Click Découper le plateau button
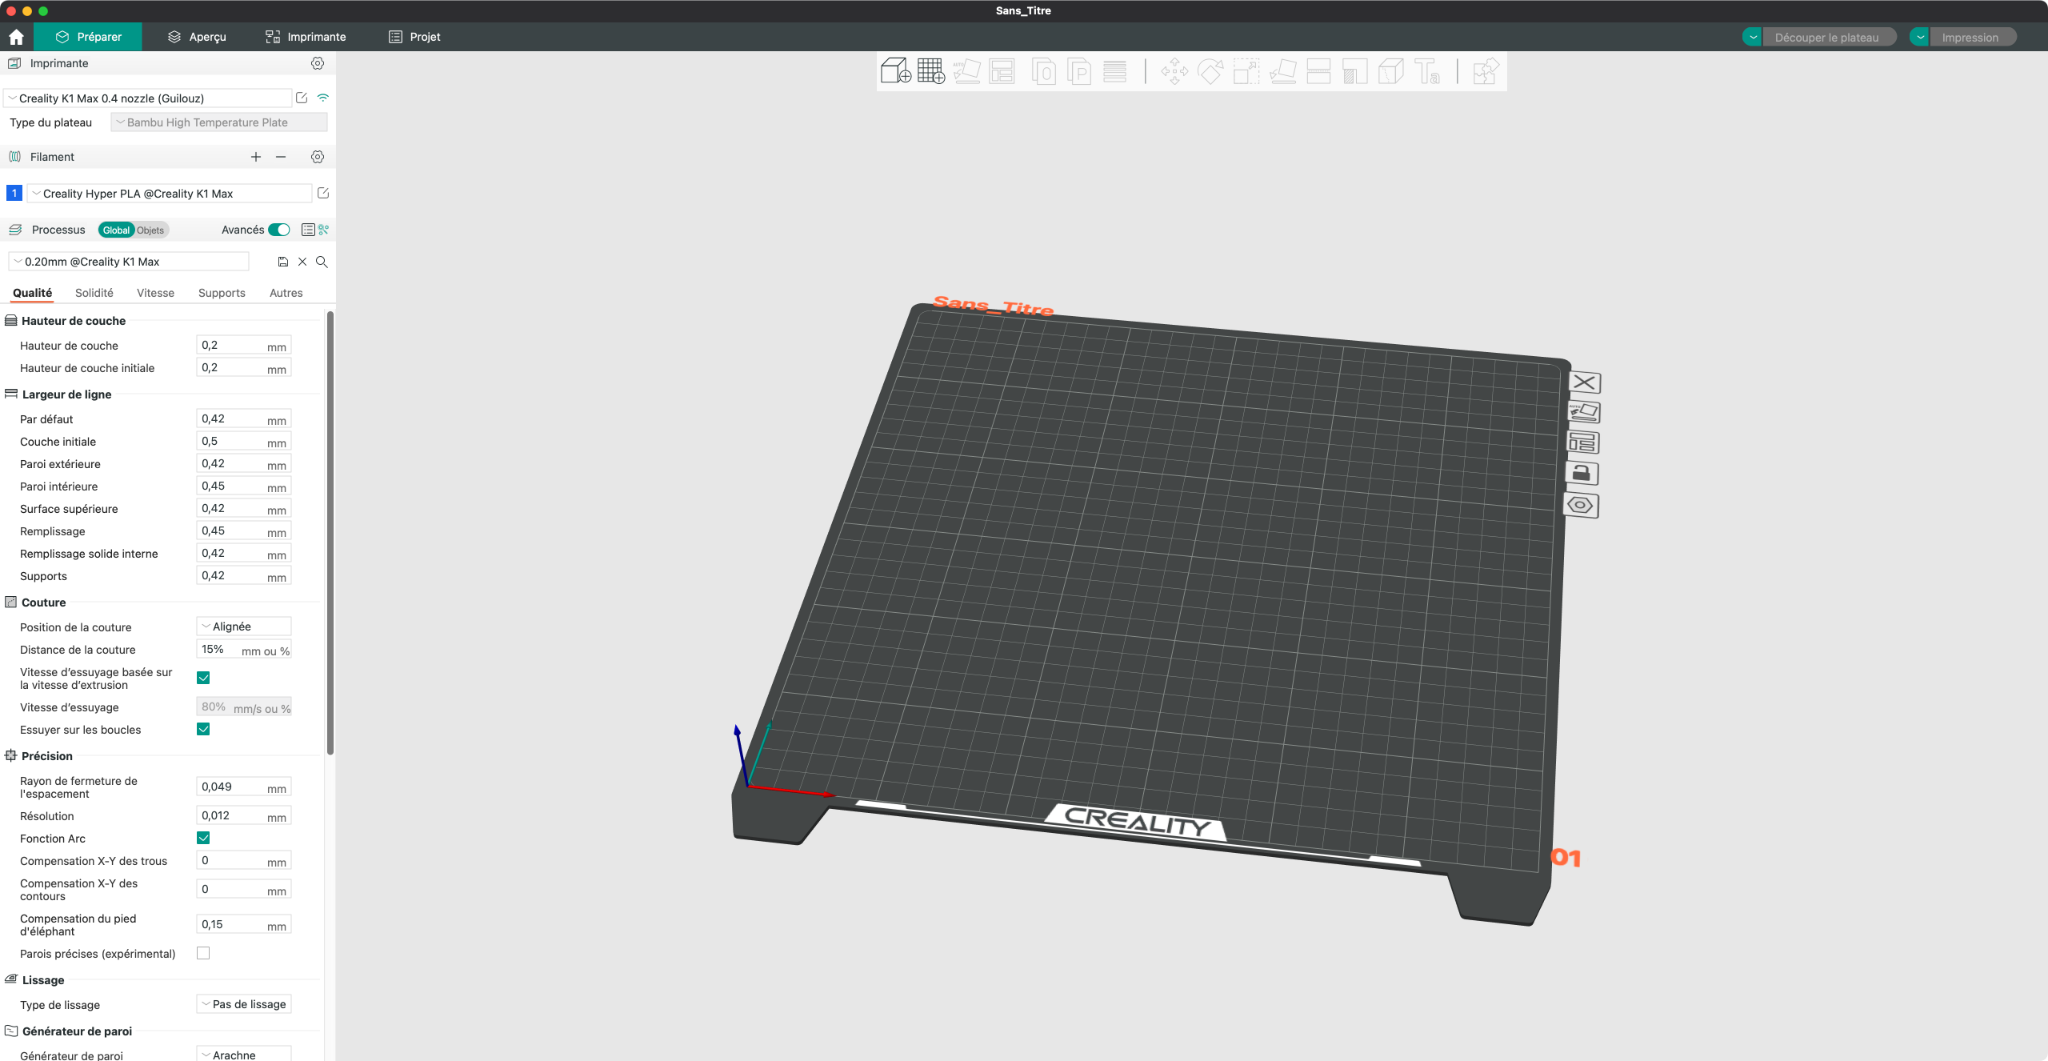Viewport: 2048px width, 1061px height. pyautogui.click(x=1827, y=37)
